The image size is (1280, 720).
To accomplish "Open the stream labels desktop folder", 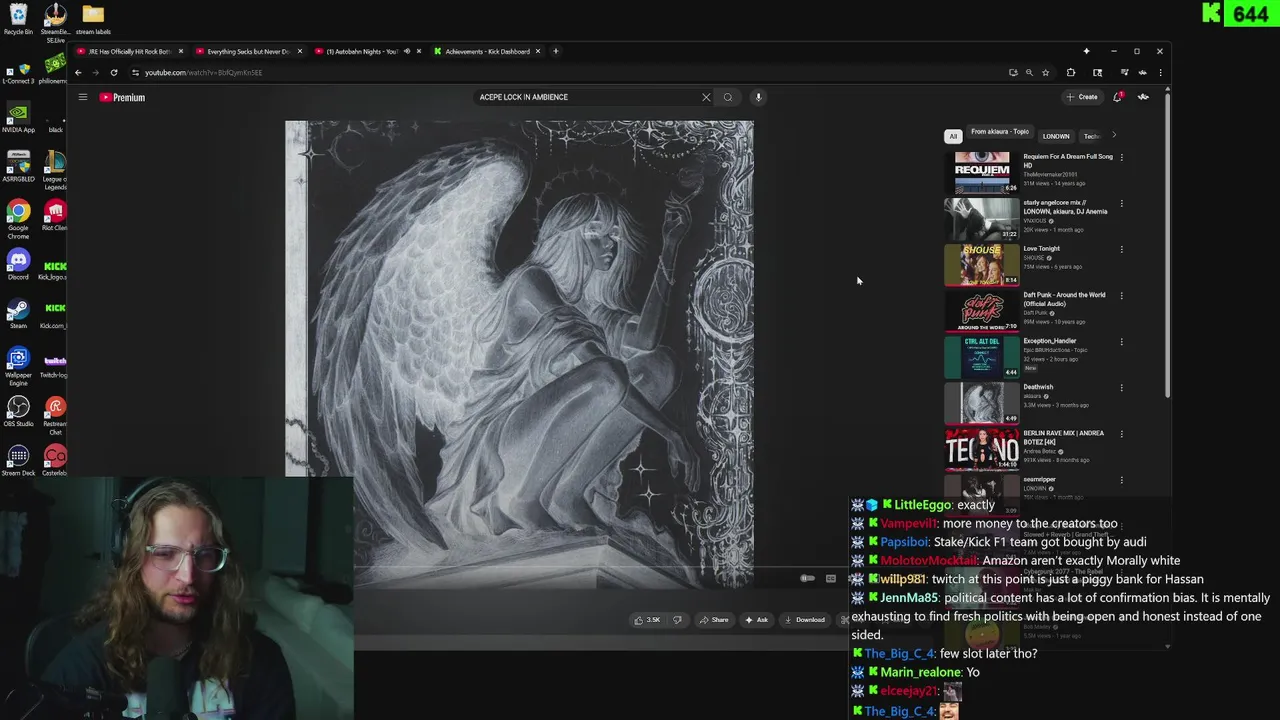I will pyautogui.click(x=93, y=19).
